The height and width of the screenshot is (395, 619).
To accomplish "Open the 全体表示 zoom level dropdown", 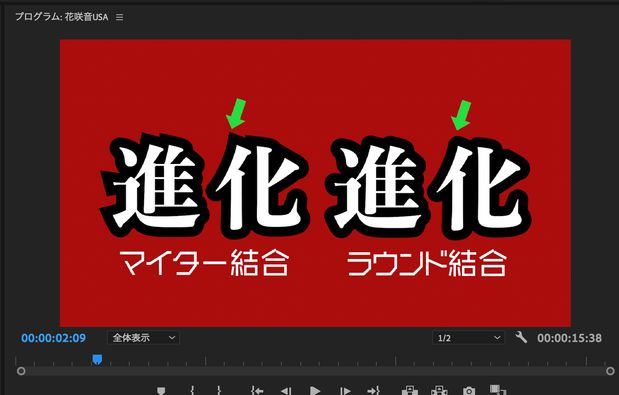I will 143,338.
